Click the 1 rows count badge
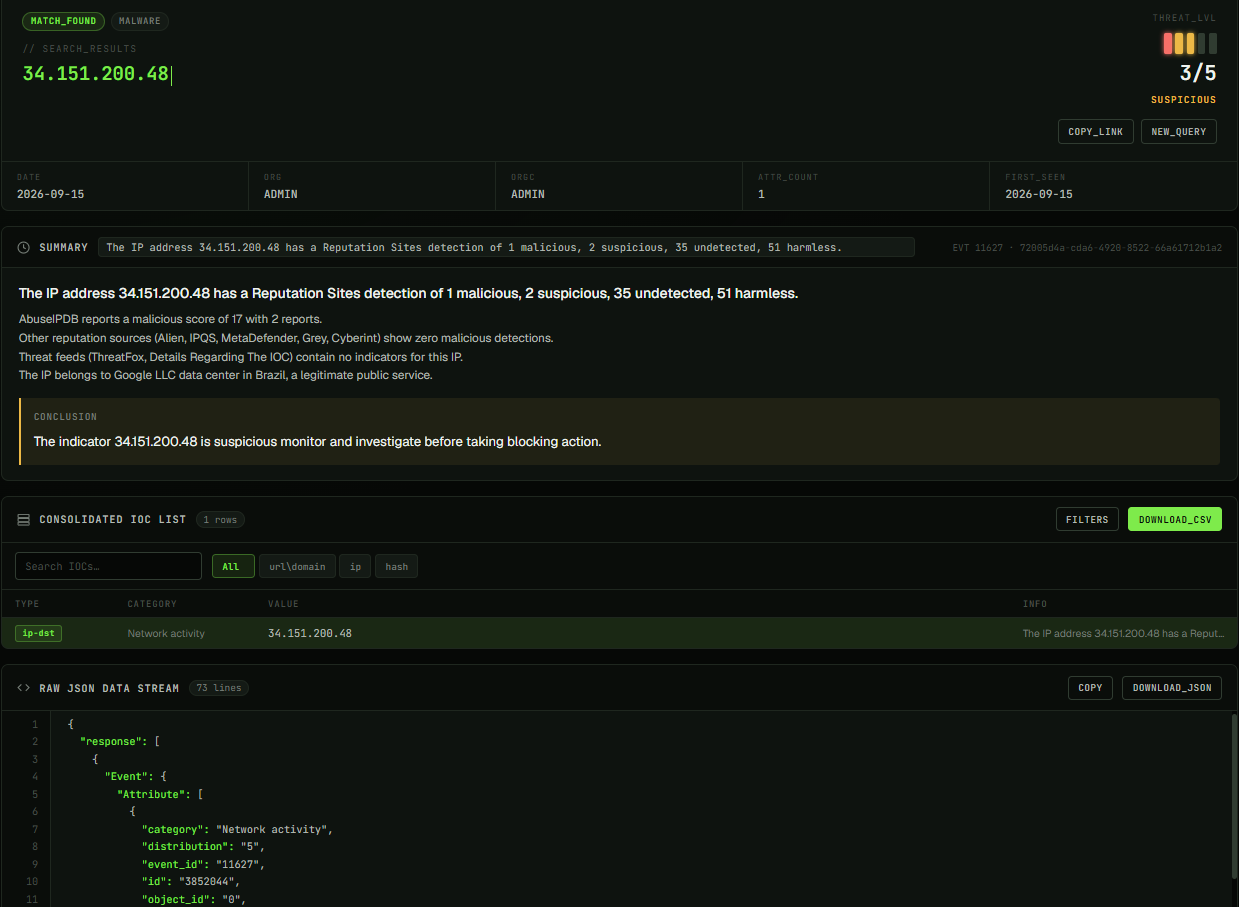Screen dimensions: 1239x907 coord(220,519)
